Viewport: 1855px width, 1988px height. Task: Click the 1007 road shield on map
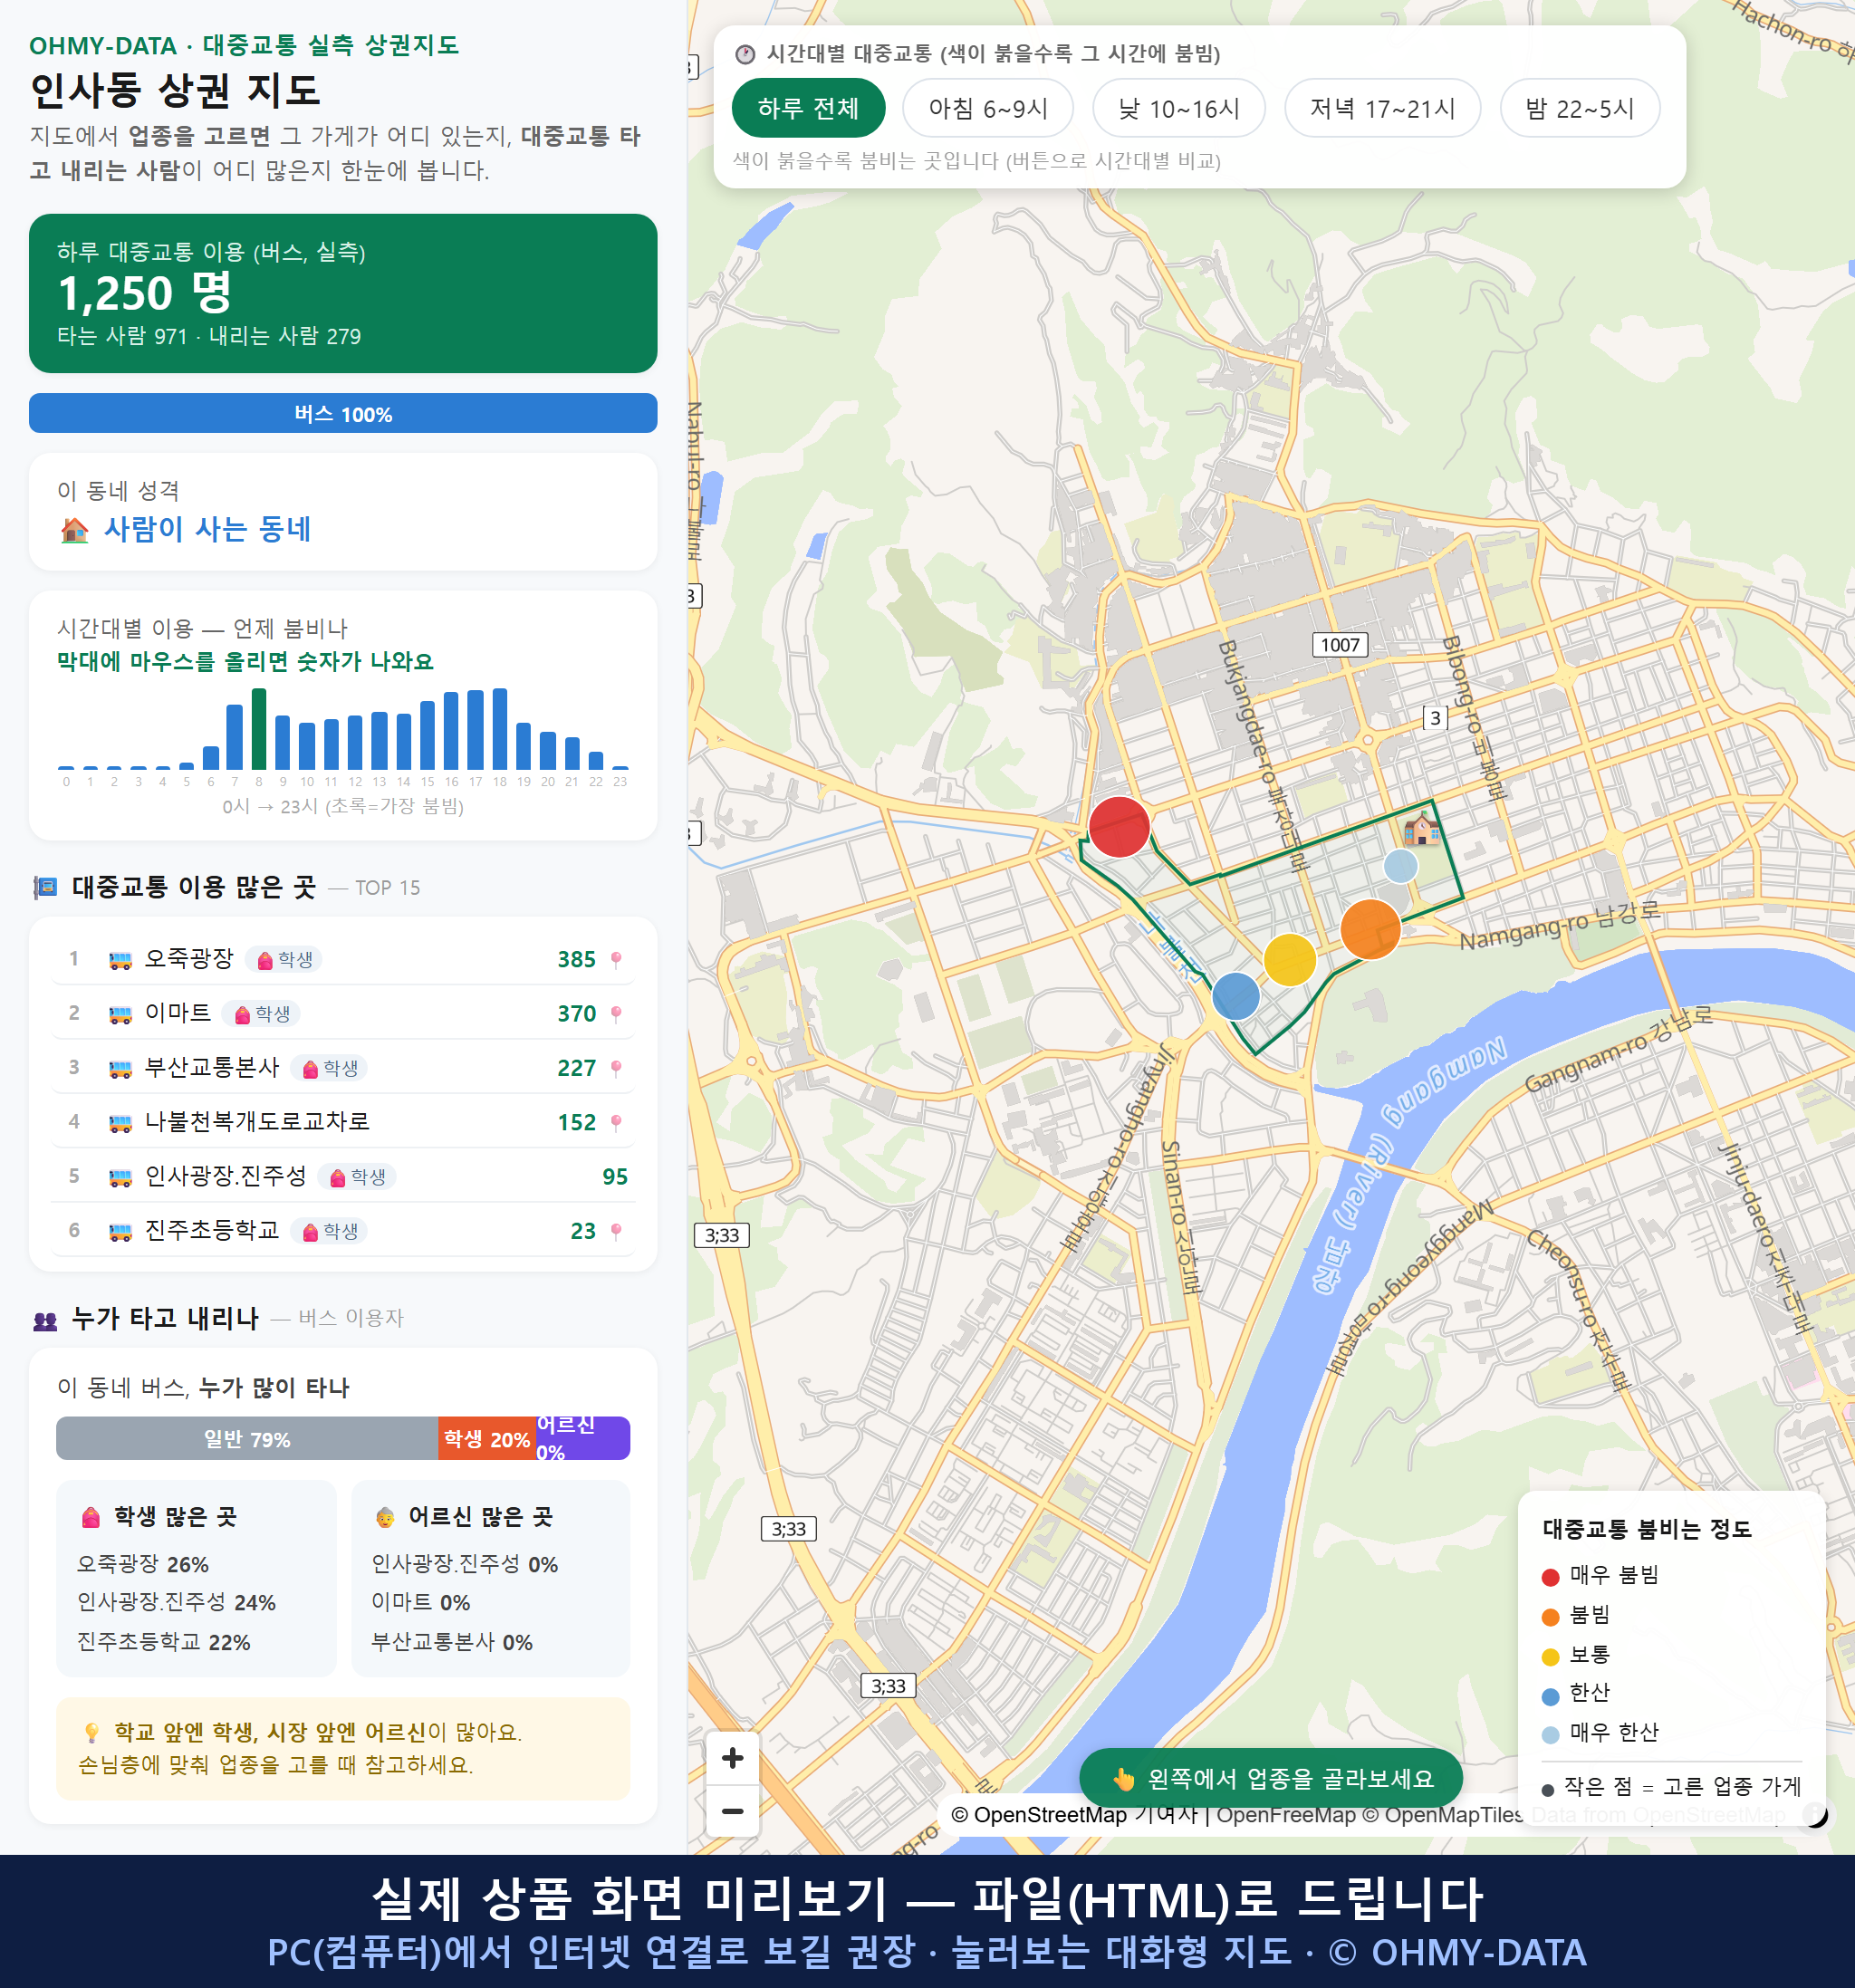point(1340,645)
